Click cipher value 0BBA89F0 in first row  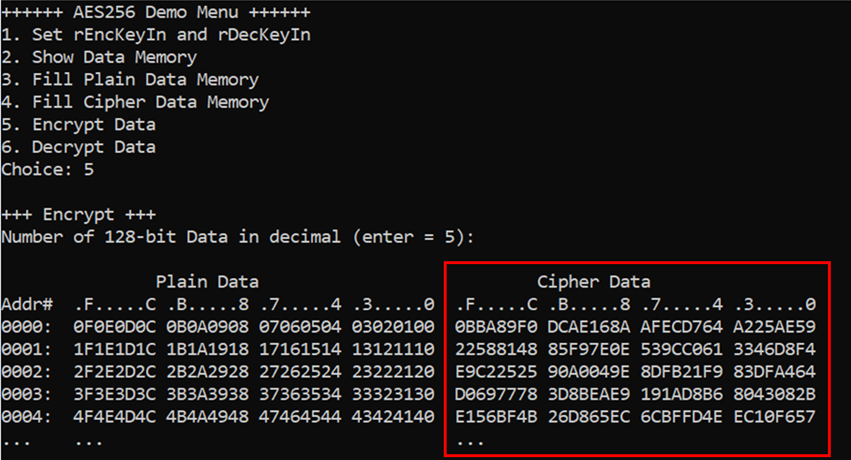click(x=496, y=327)
